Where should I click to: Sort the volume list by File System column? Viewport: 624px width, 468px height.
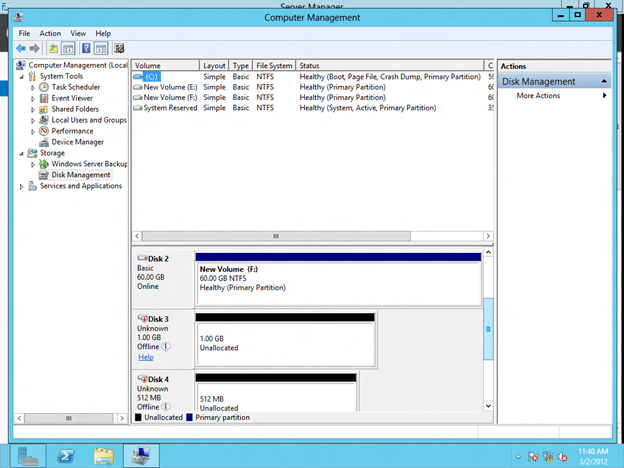click(273, 65)
